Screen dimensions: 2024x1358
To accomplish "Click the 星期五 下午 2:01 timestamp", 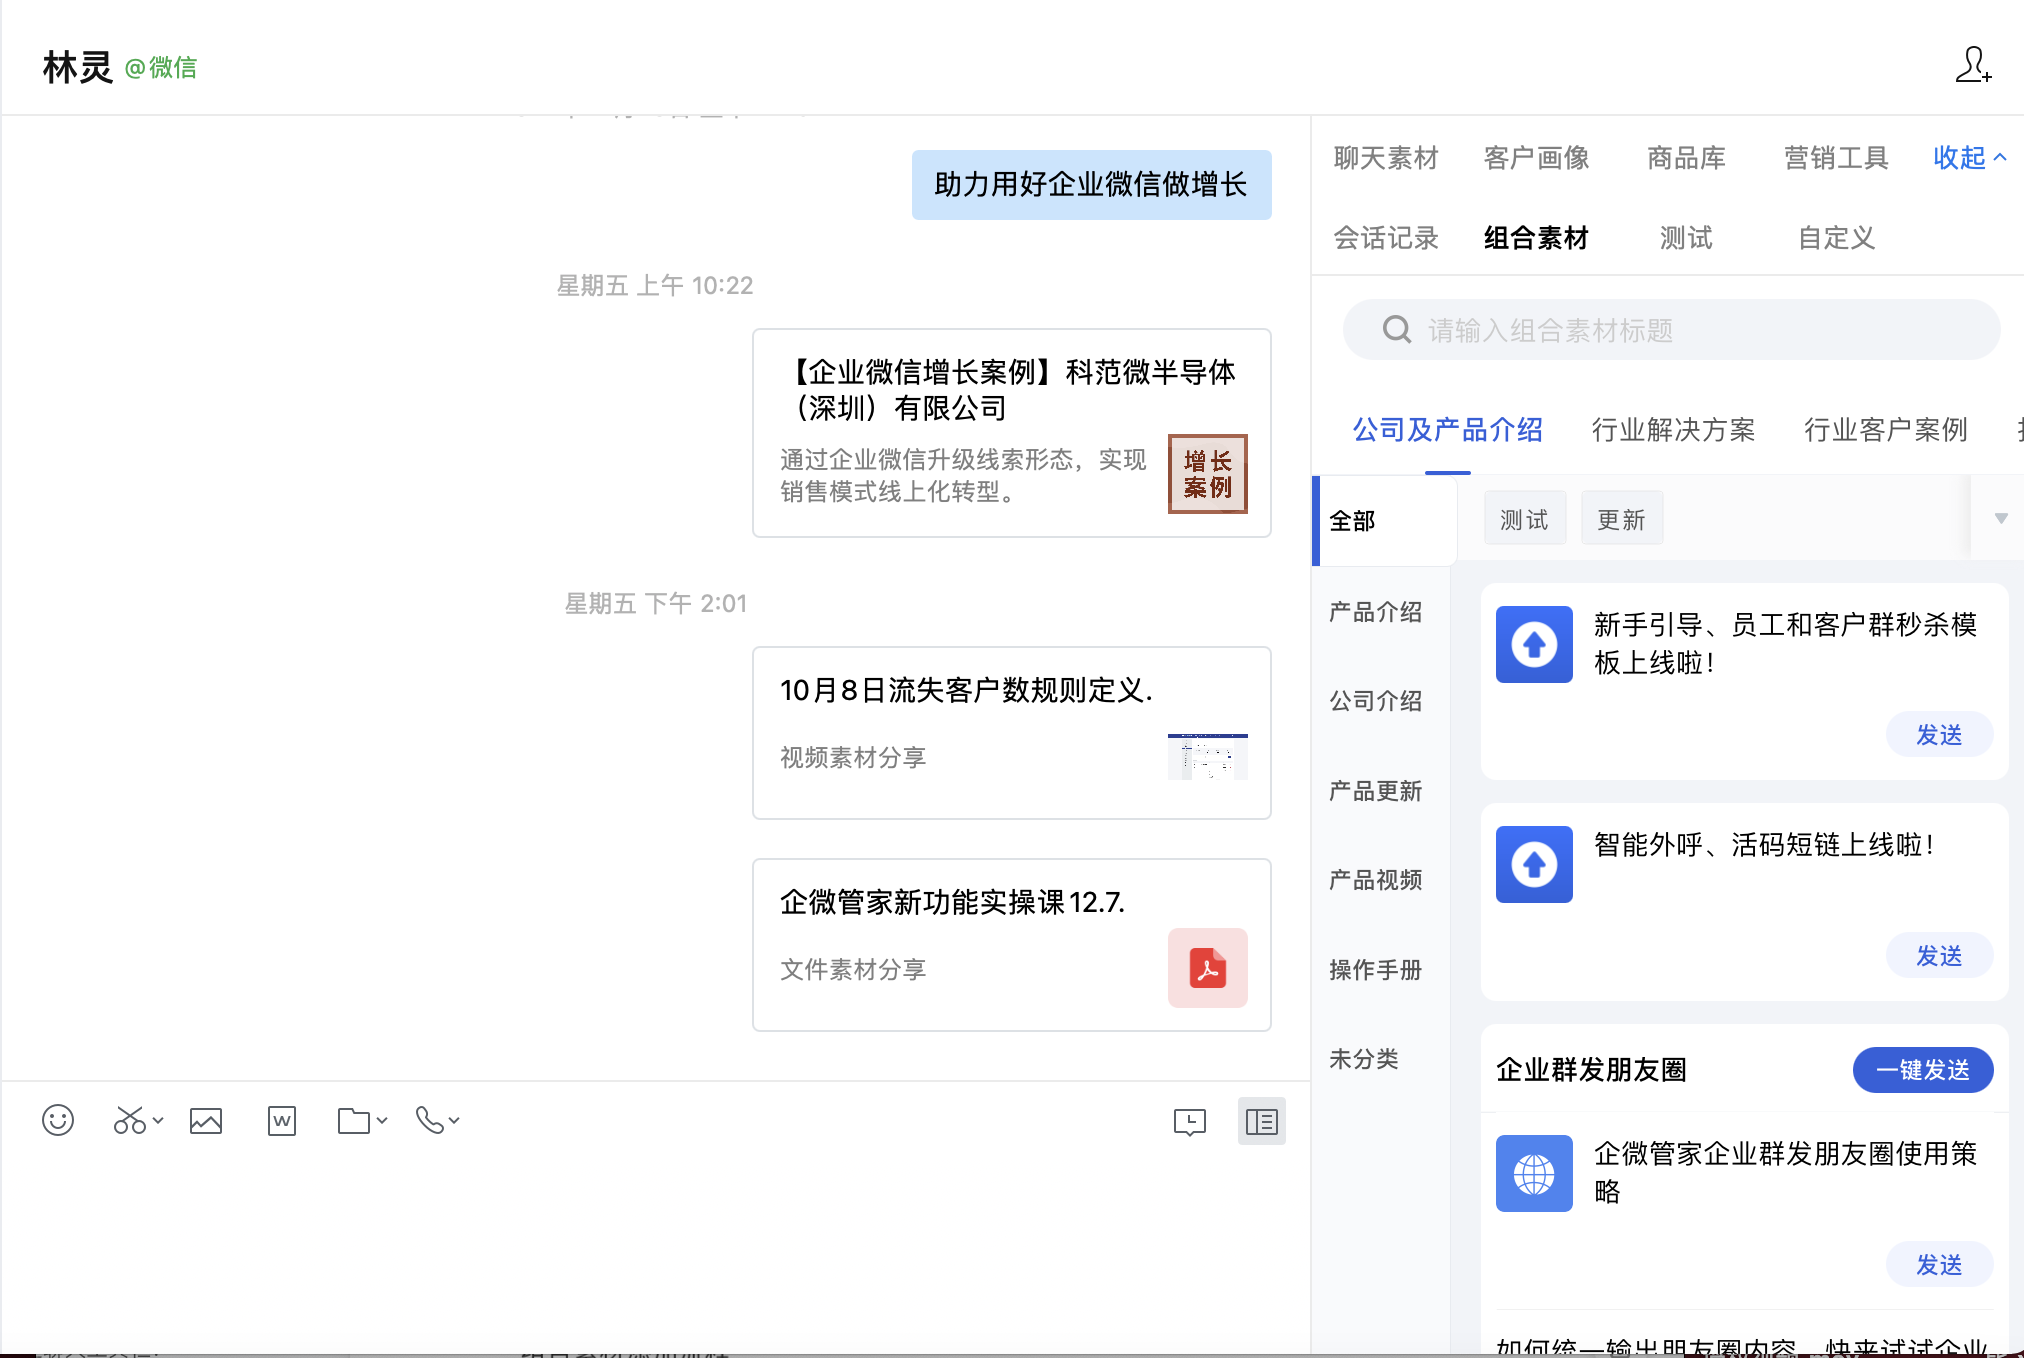I will (x=656, y=603).
